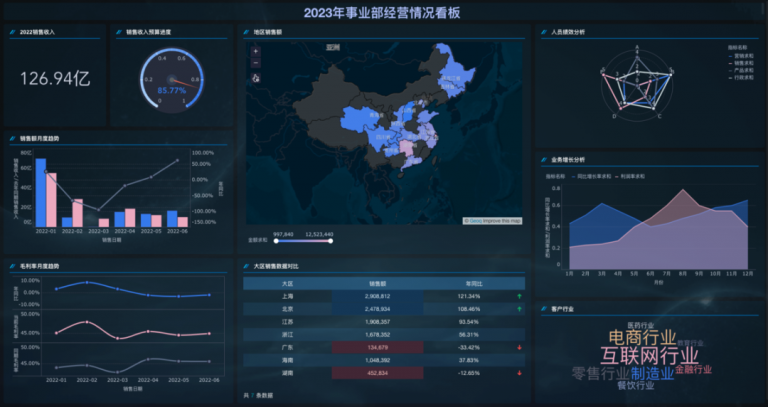
Task: Toggle the 利润率求和 legend in growth chart
Action: pyautogui.click(x=630, y=176)
